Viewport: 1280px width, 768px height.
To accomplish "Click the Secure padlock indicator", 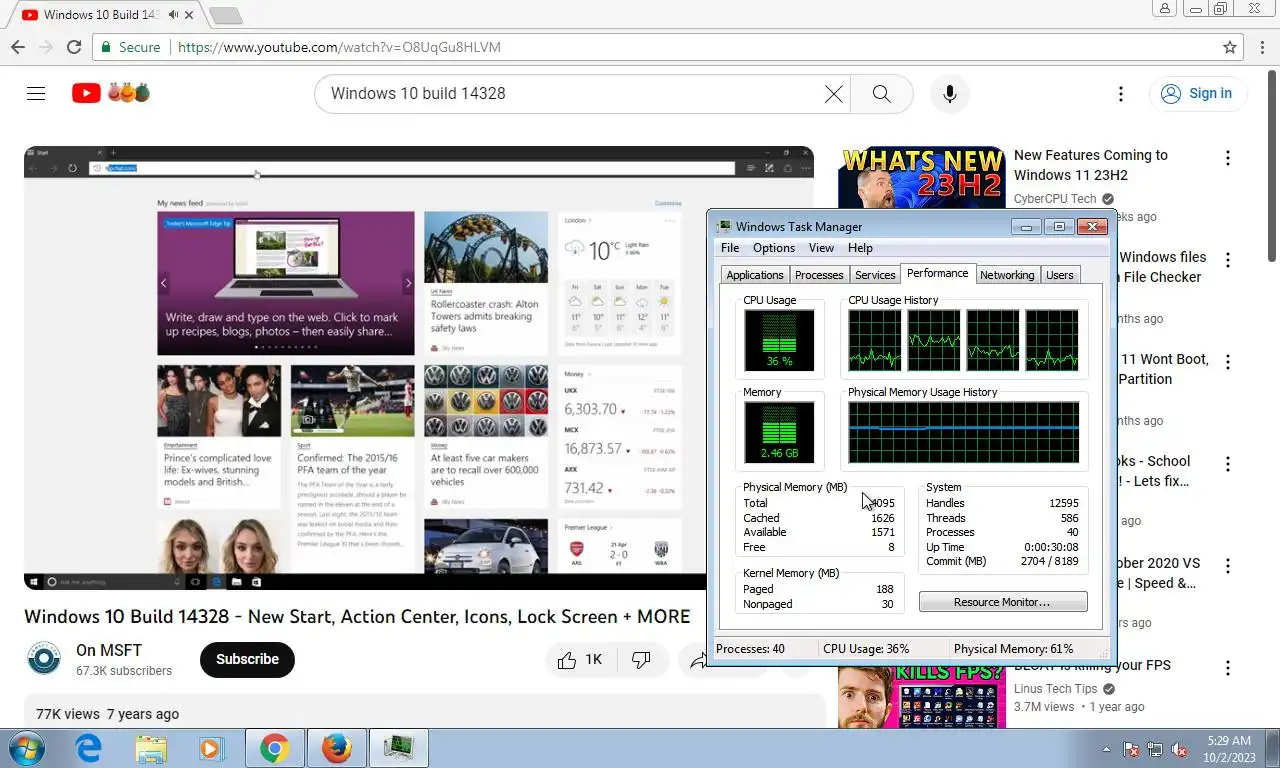I will (x=131, y=47).
